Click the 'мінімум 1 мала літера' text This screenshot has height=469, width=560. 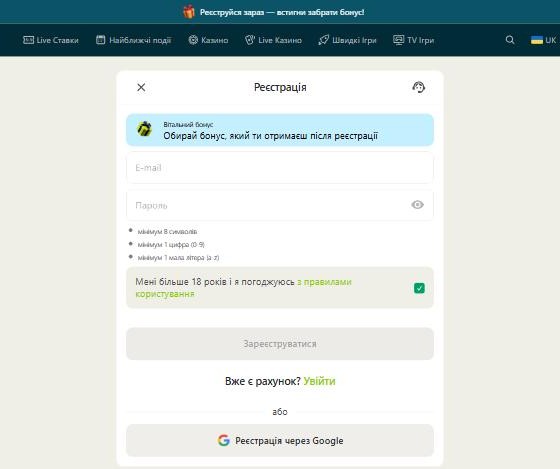pos(178,257)
